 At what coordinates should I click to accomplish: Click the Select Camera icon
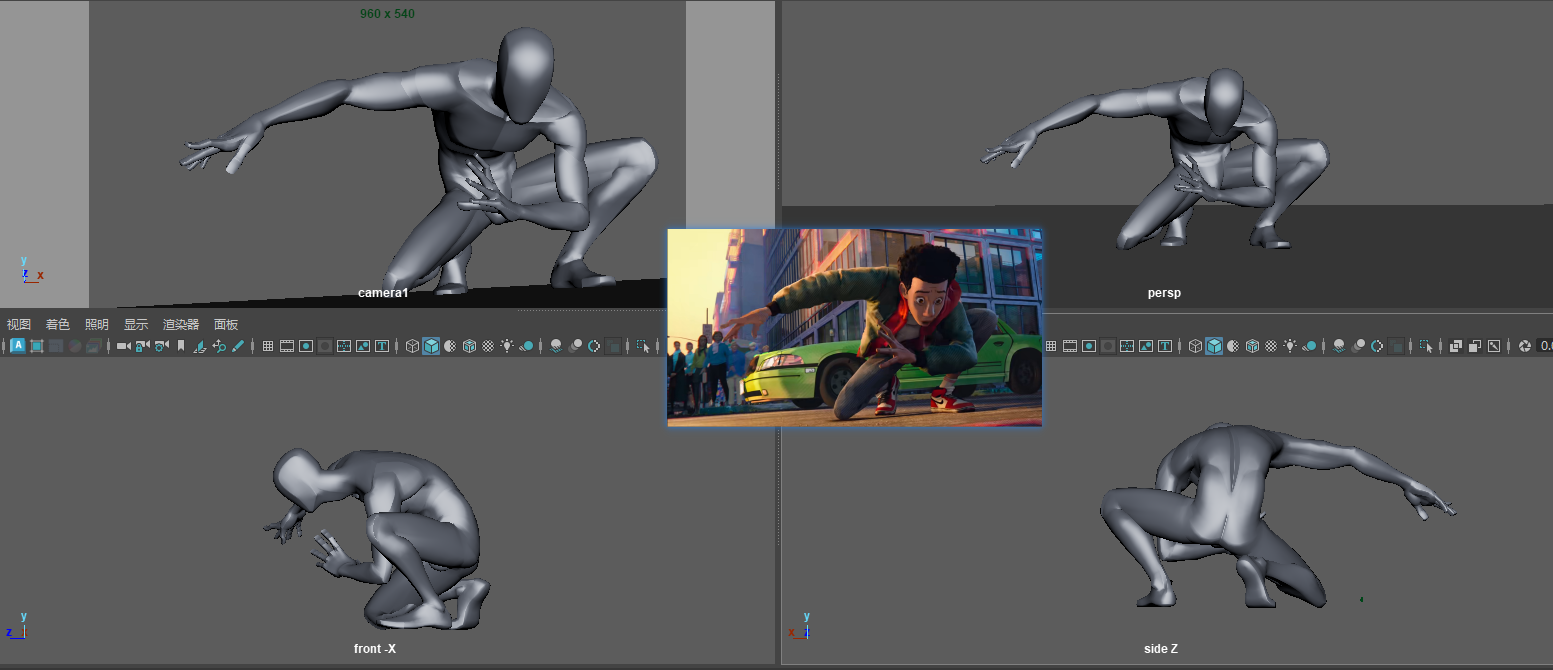point(123,346)
